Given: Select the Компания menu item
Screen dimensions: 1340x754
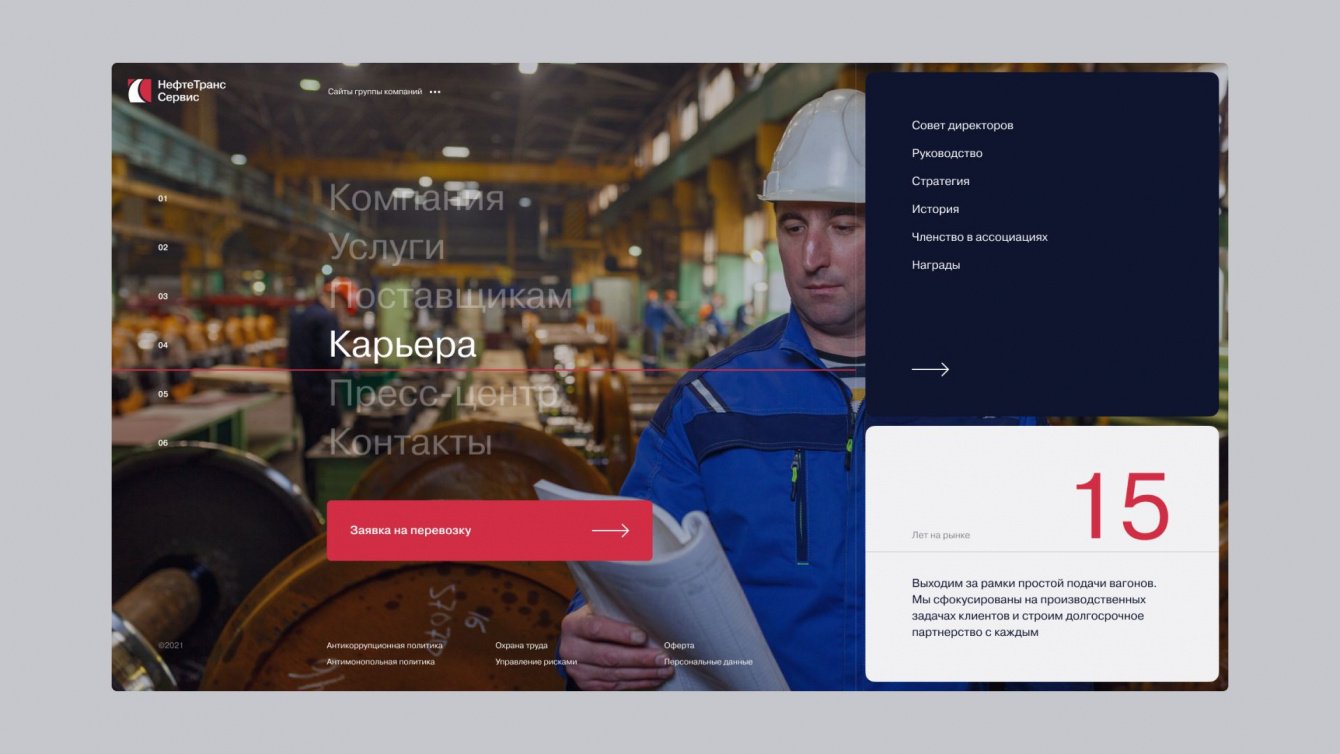Looking at the screenshot, I should pos(416,198).
